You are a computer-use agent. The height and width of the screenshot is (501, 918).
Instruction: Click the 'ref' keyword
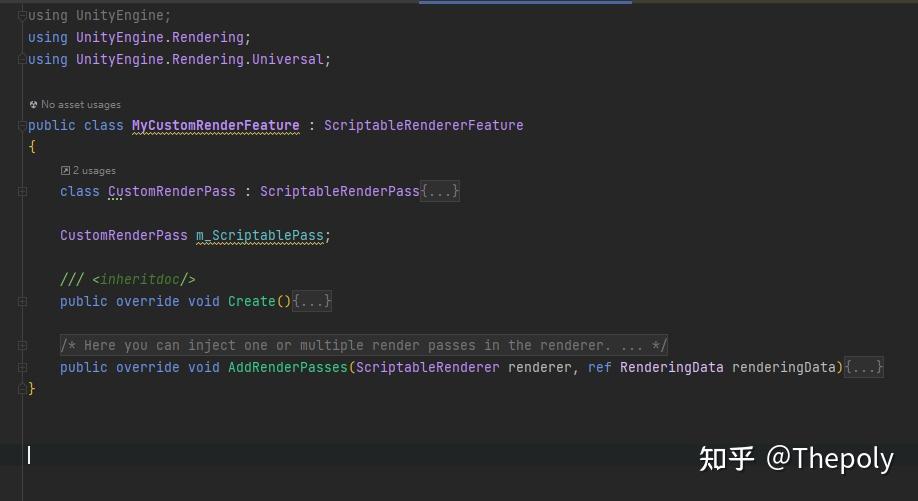(600, 368)
